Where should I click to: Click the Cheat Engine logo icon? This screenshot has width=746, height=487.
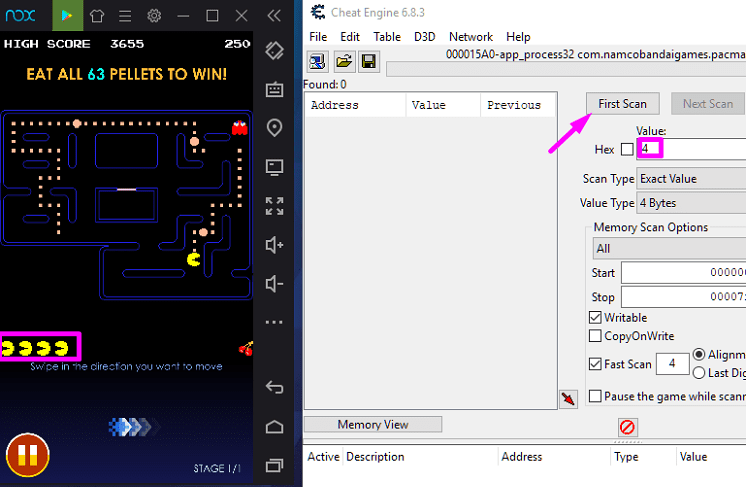[x=318, y=12]
